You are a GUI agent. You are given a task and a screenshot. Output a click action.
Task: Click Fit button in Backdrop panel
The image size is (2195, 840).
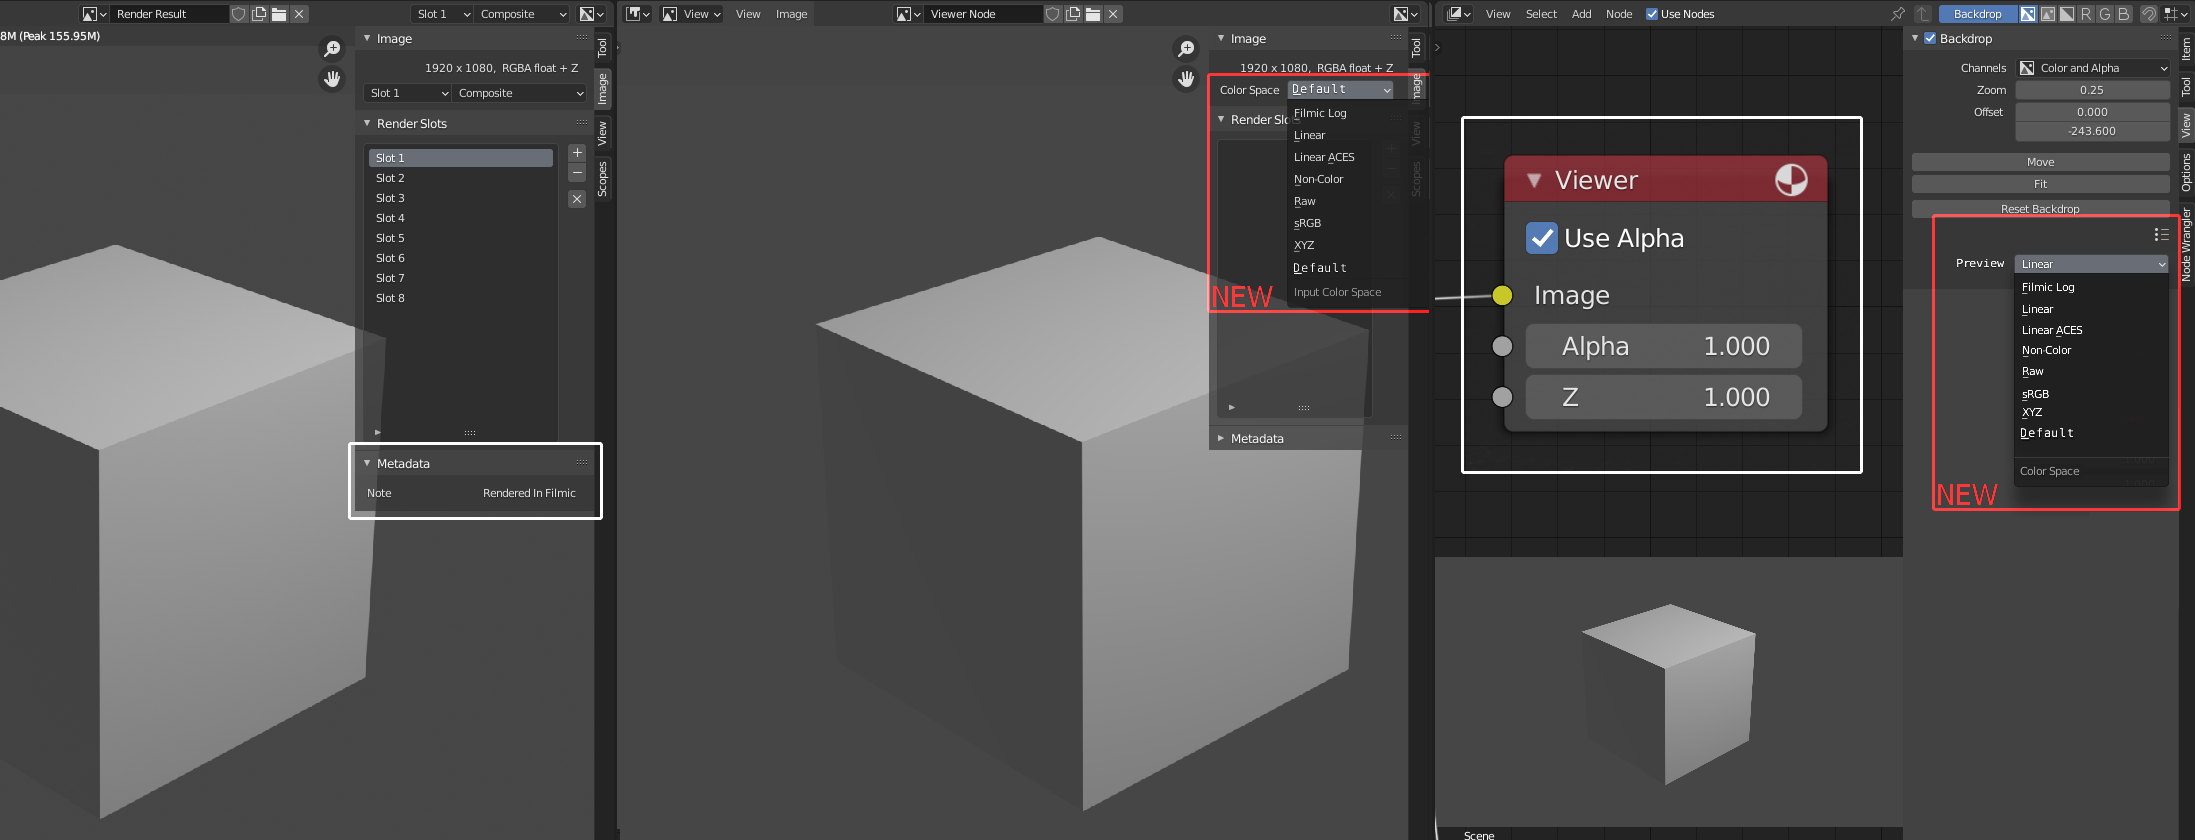[x=2040, y=184]
